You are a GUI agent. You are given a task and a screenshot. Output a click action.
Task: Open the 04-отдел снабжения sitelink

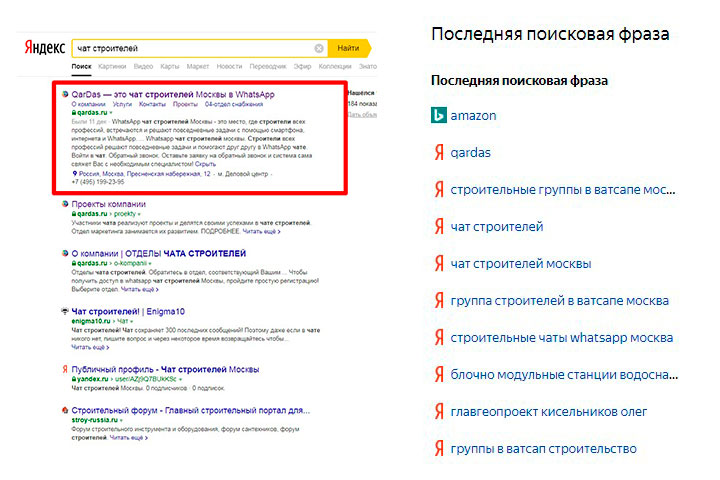pyautogui.click(x=234, y=104)
